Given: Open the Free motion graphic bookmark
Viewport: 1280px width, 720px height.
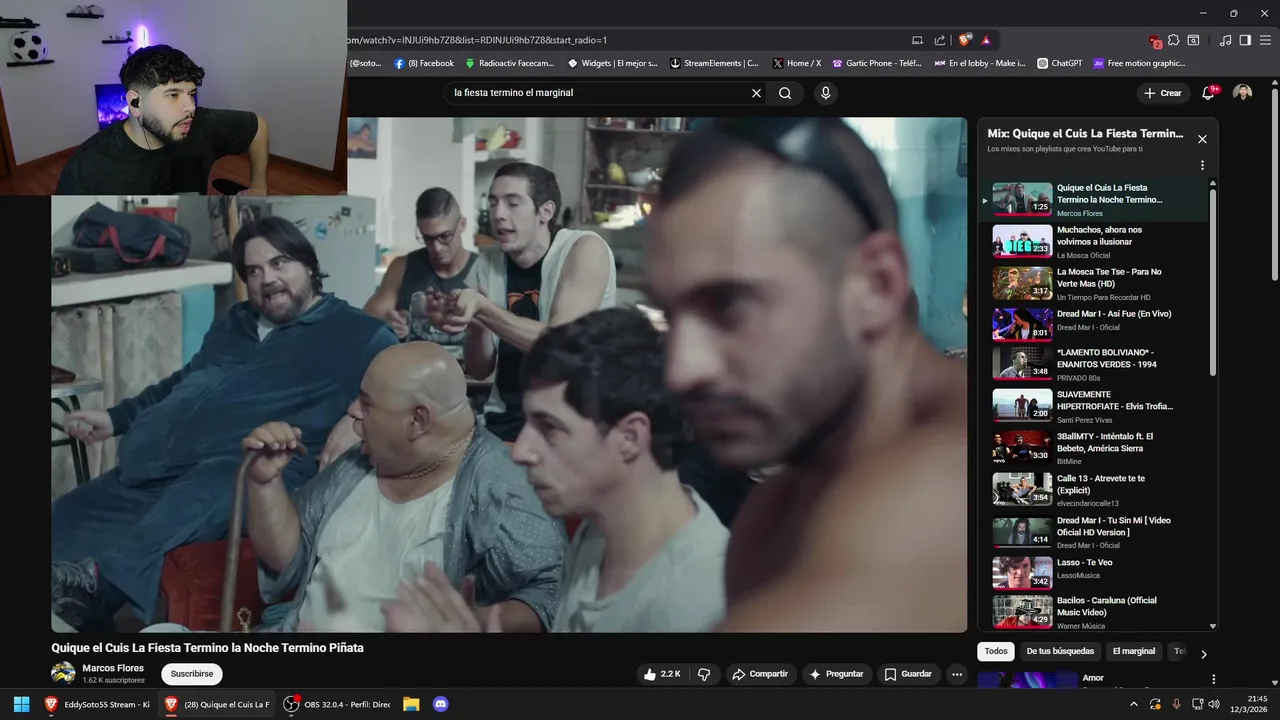Looking at the screenshot, I should coord(1139,63).
